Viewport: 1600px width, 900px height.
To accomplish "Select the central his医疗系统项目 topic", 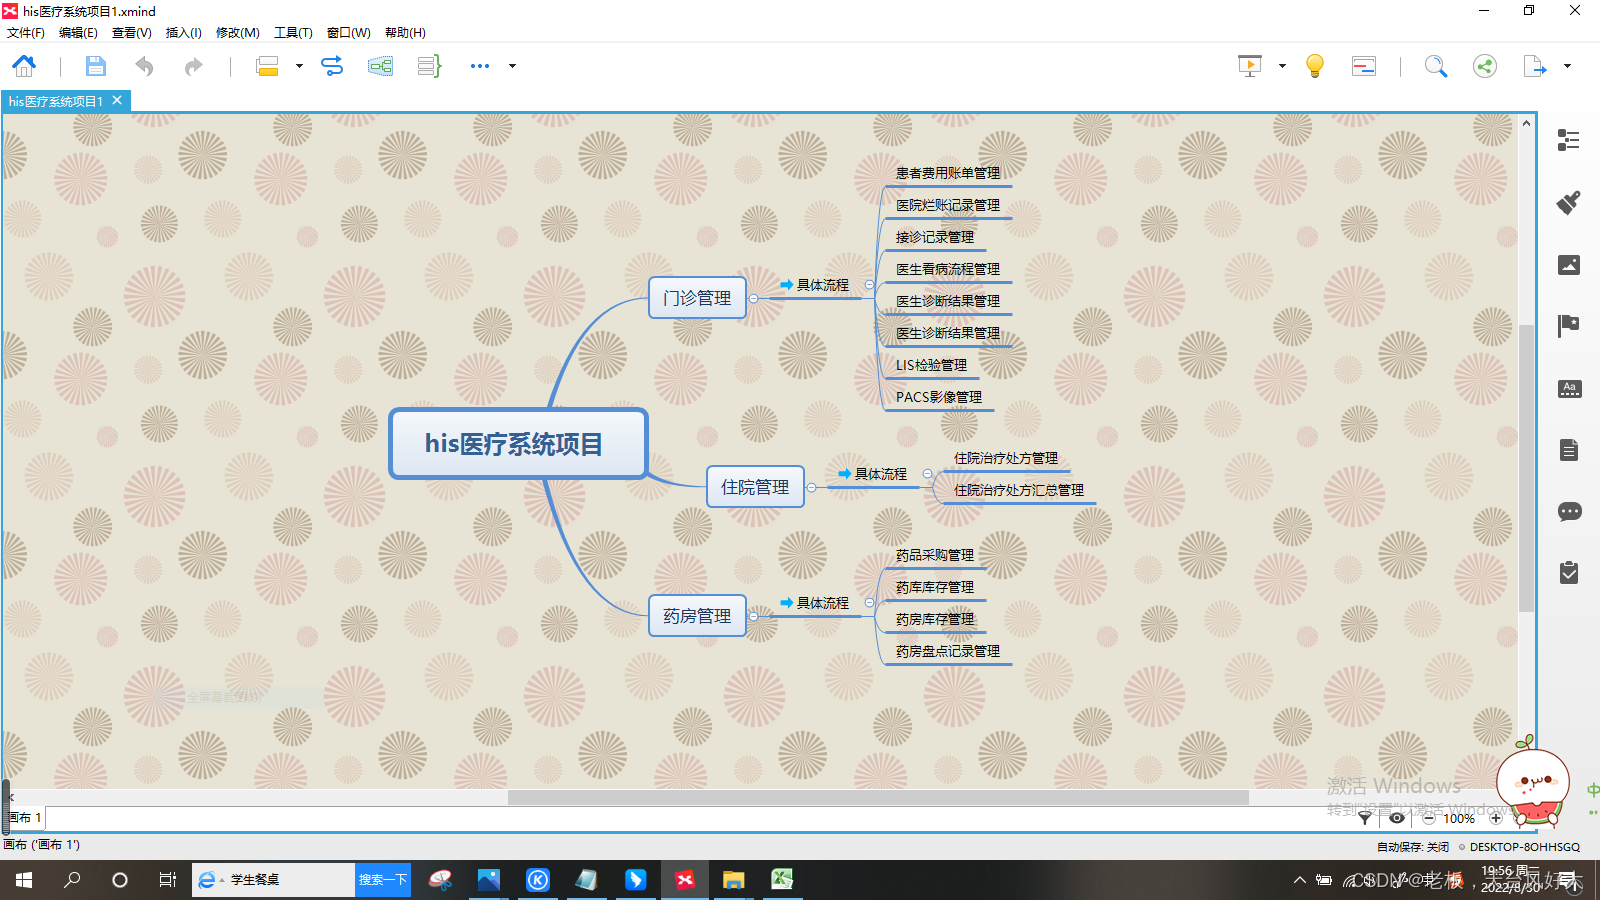I will 518,444.
